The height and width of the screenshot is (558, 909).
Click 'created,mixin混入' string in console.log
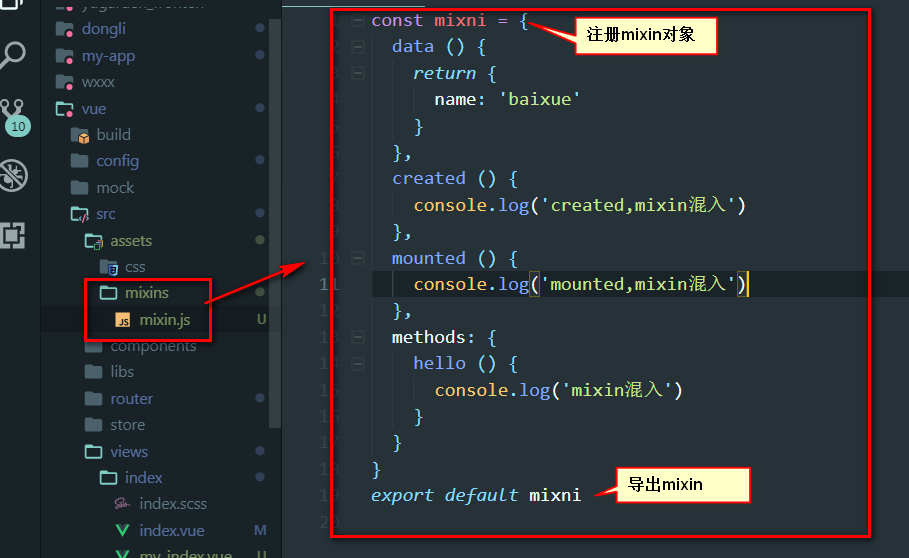coord(637,205)
